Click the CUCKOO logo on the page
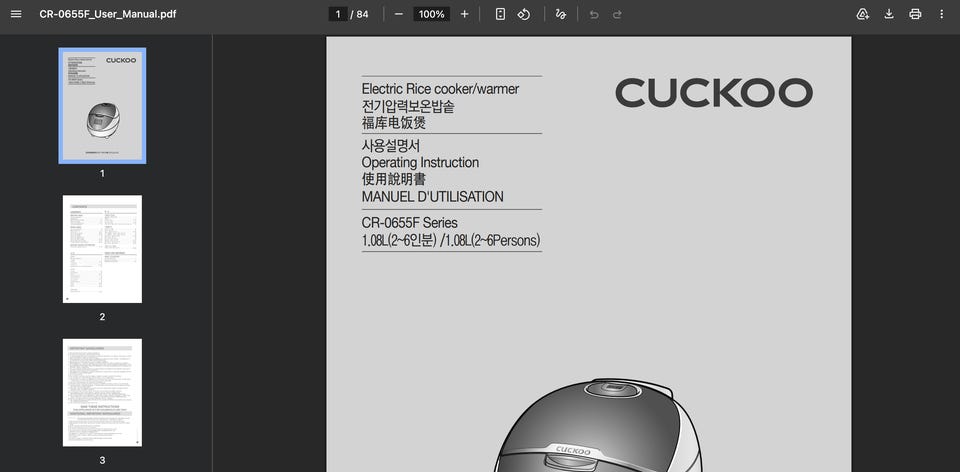 click(x=714, y=93)
